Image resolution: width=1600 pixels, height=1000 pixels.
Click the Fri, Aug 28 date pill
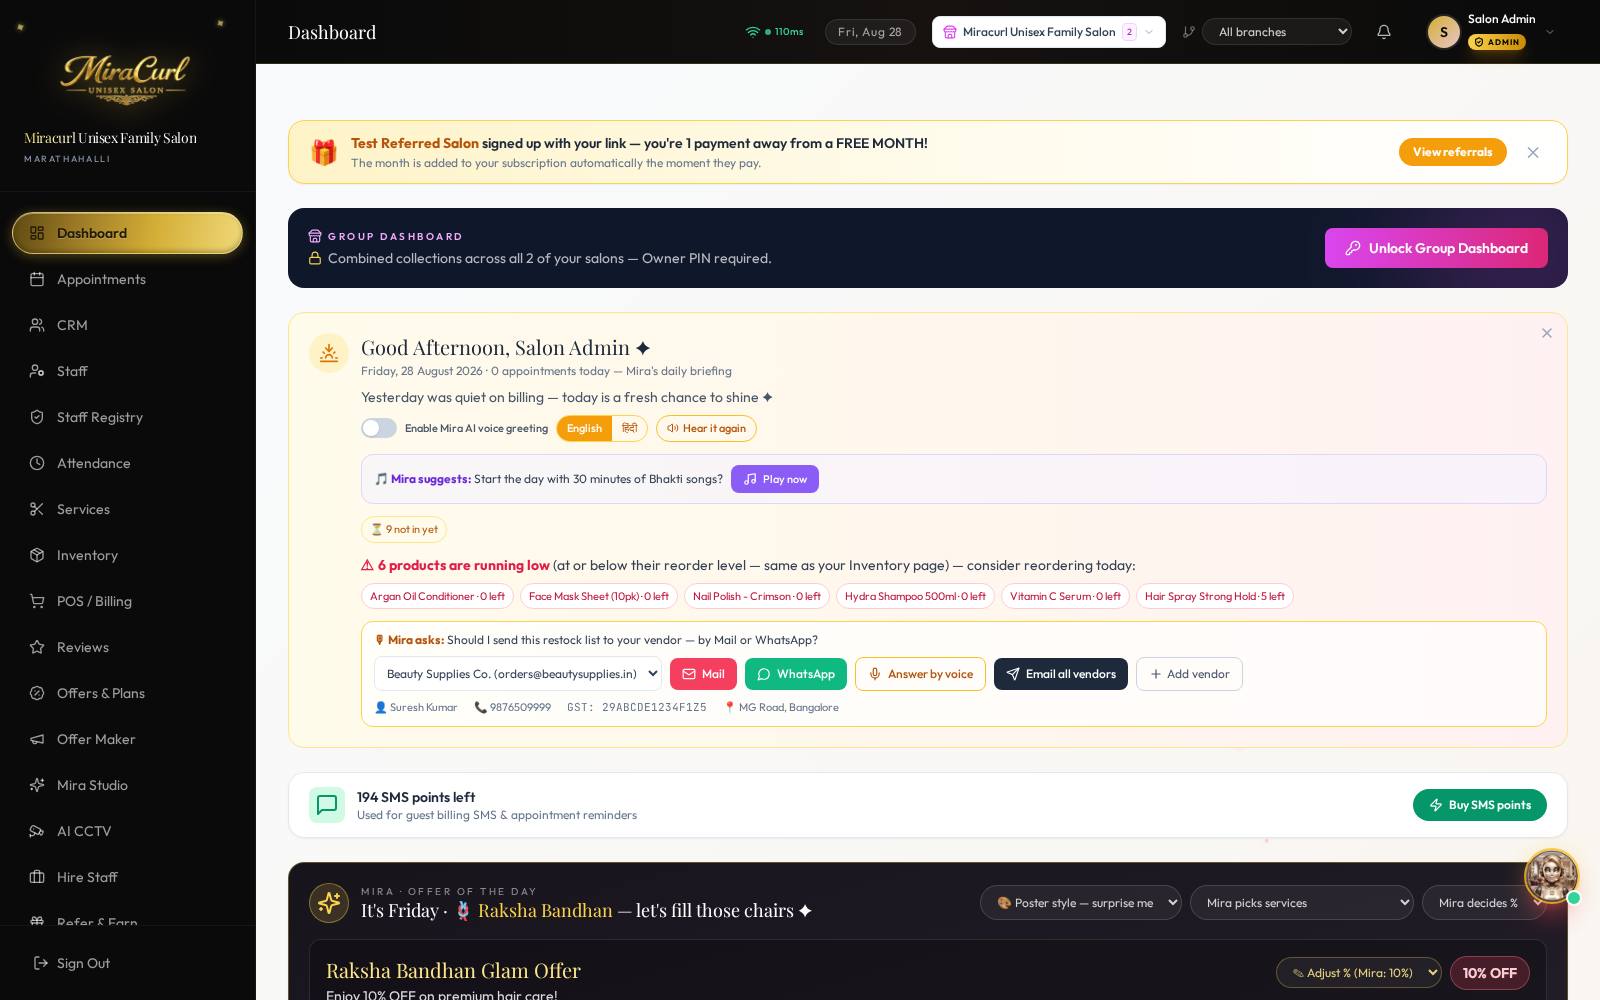click(870, 32)
